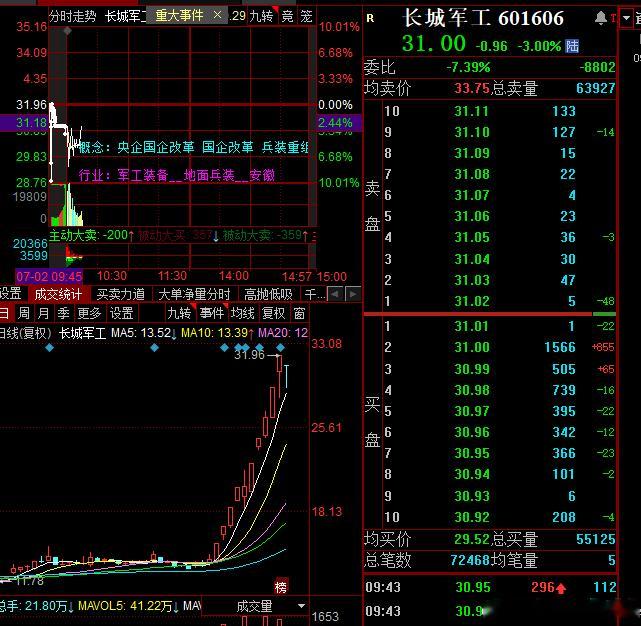Click the alert bell icon
The width and height of the screenshot is (641, 626).
point(601,18)
